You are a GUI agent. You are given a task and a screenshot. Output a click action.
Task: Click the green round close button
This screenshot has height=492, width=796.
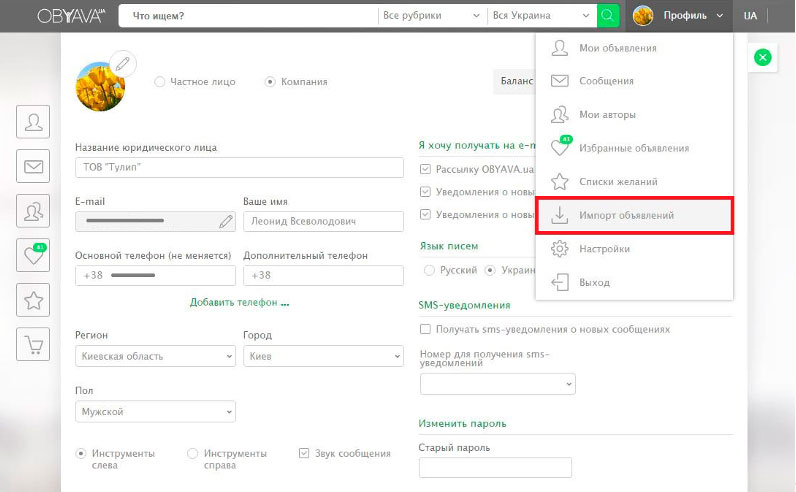[763, 58]
